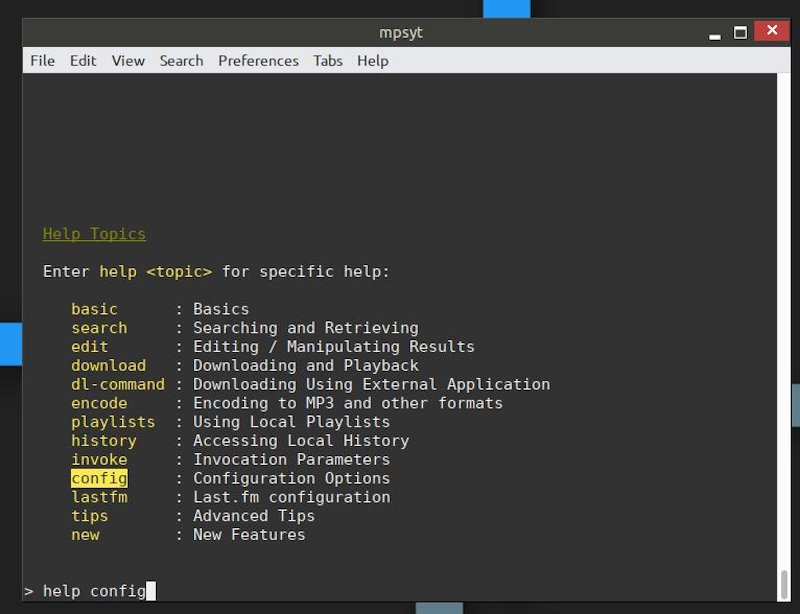Click the underlined 'Help Topics' heading
The width and height of the screenshot is (800, 614).
pyautogui.click(x=94, y=234)
